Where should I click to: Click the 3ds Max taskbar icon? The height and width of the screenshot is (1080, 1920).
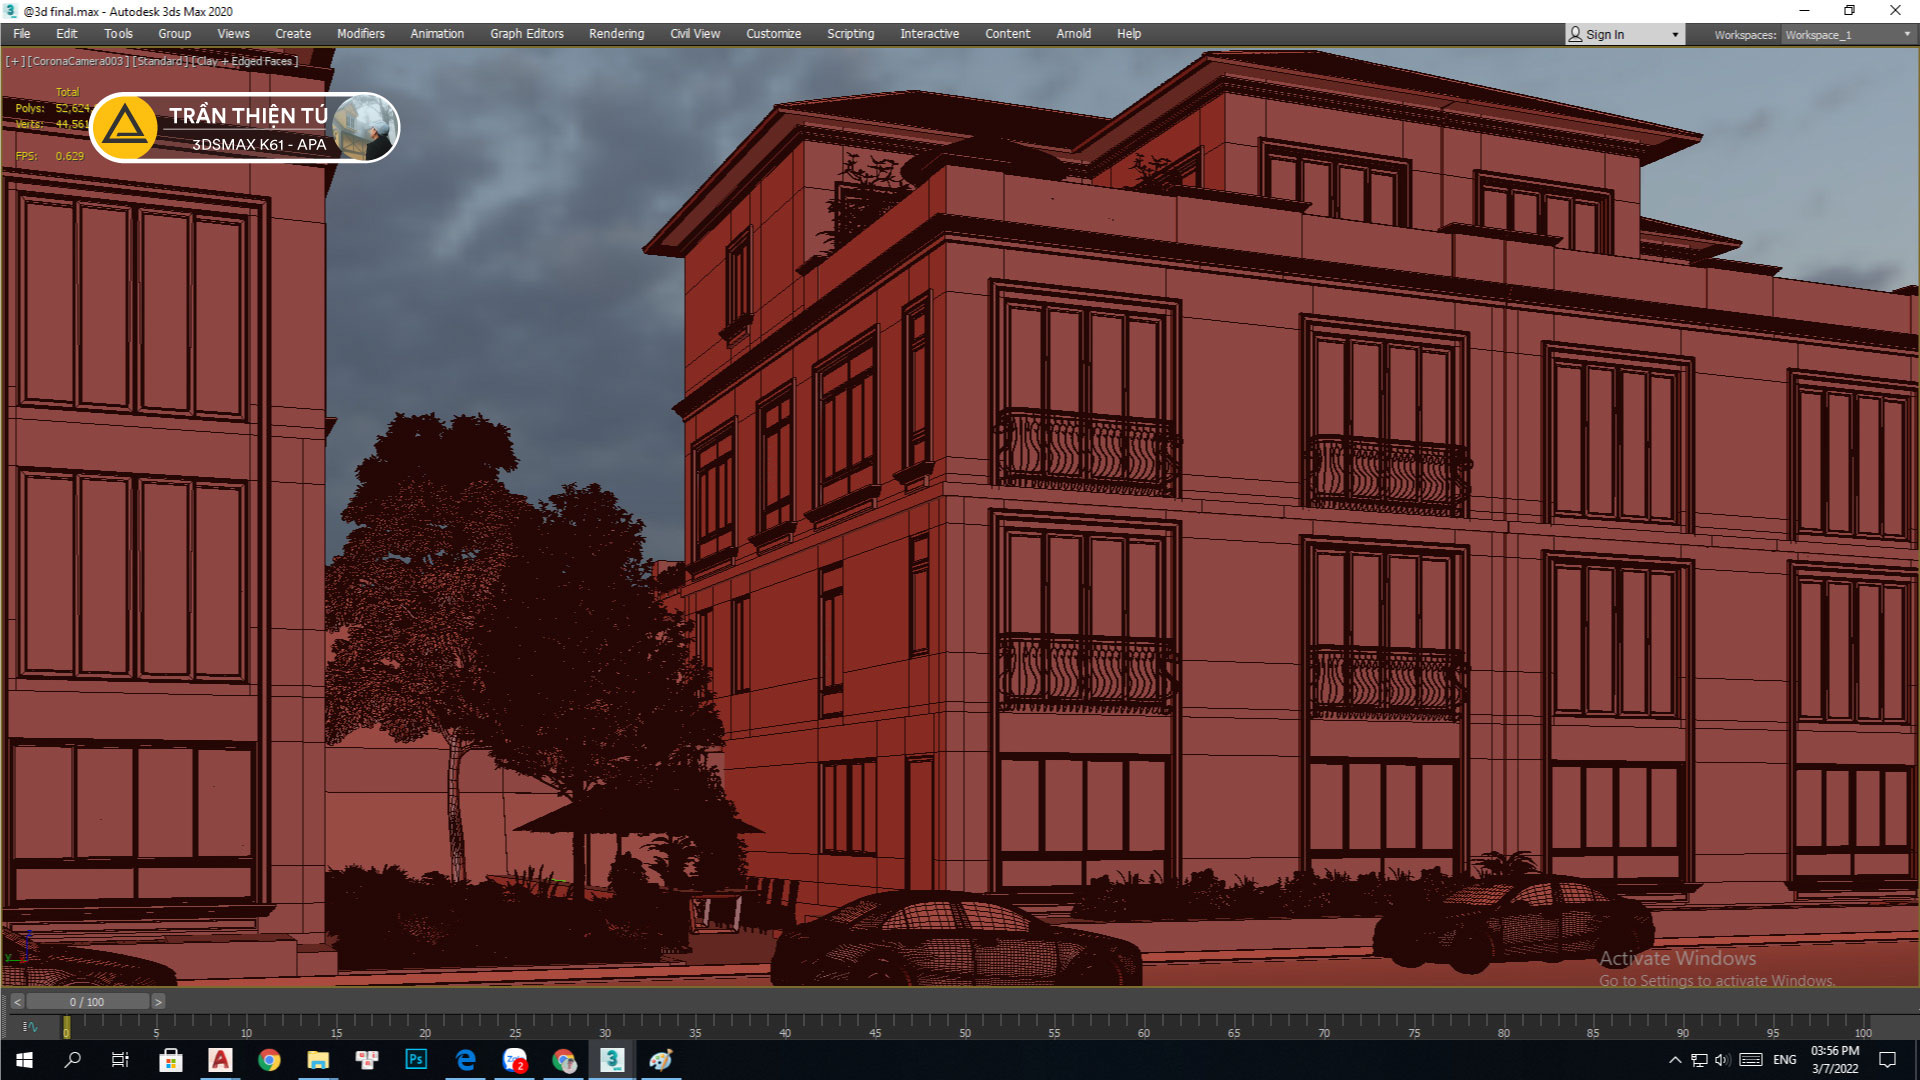[x=612, y=1060]
